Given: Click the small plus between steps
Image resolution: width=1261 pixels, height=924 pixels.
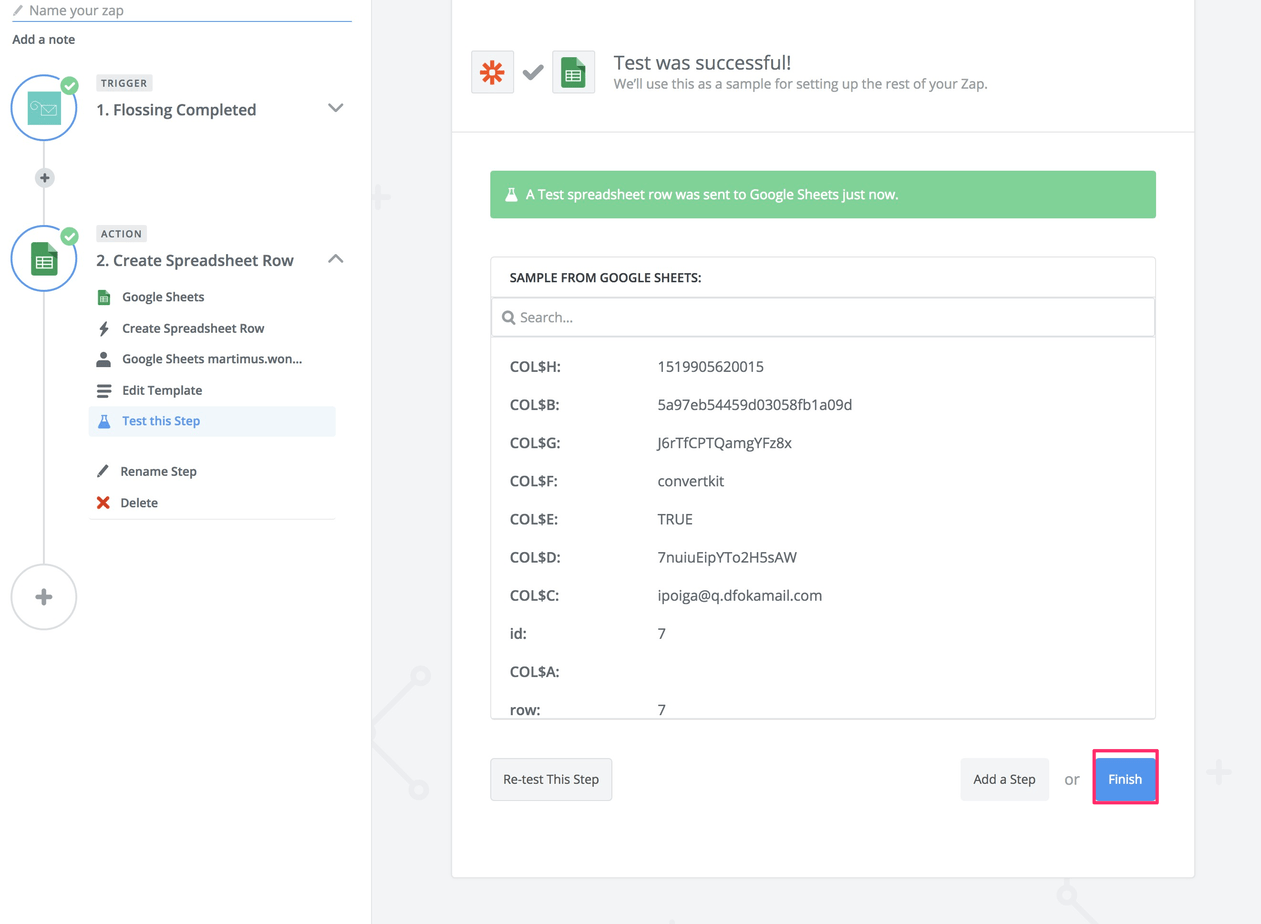Looking at the screenshot, I should click(44, 178).
